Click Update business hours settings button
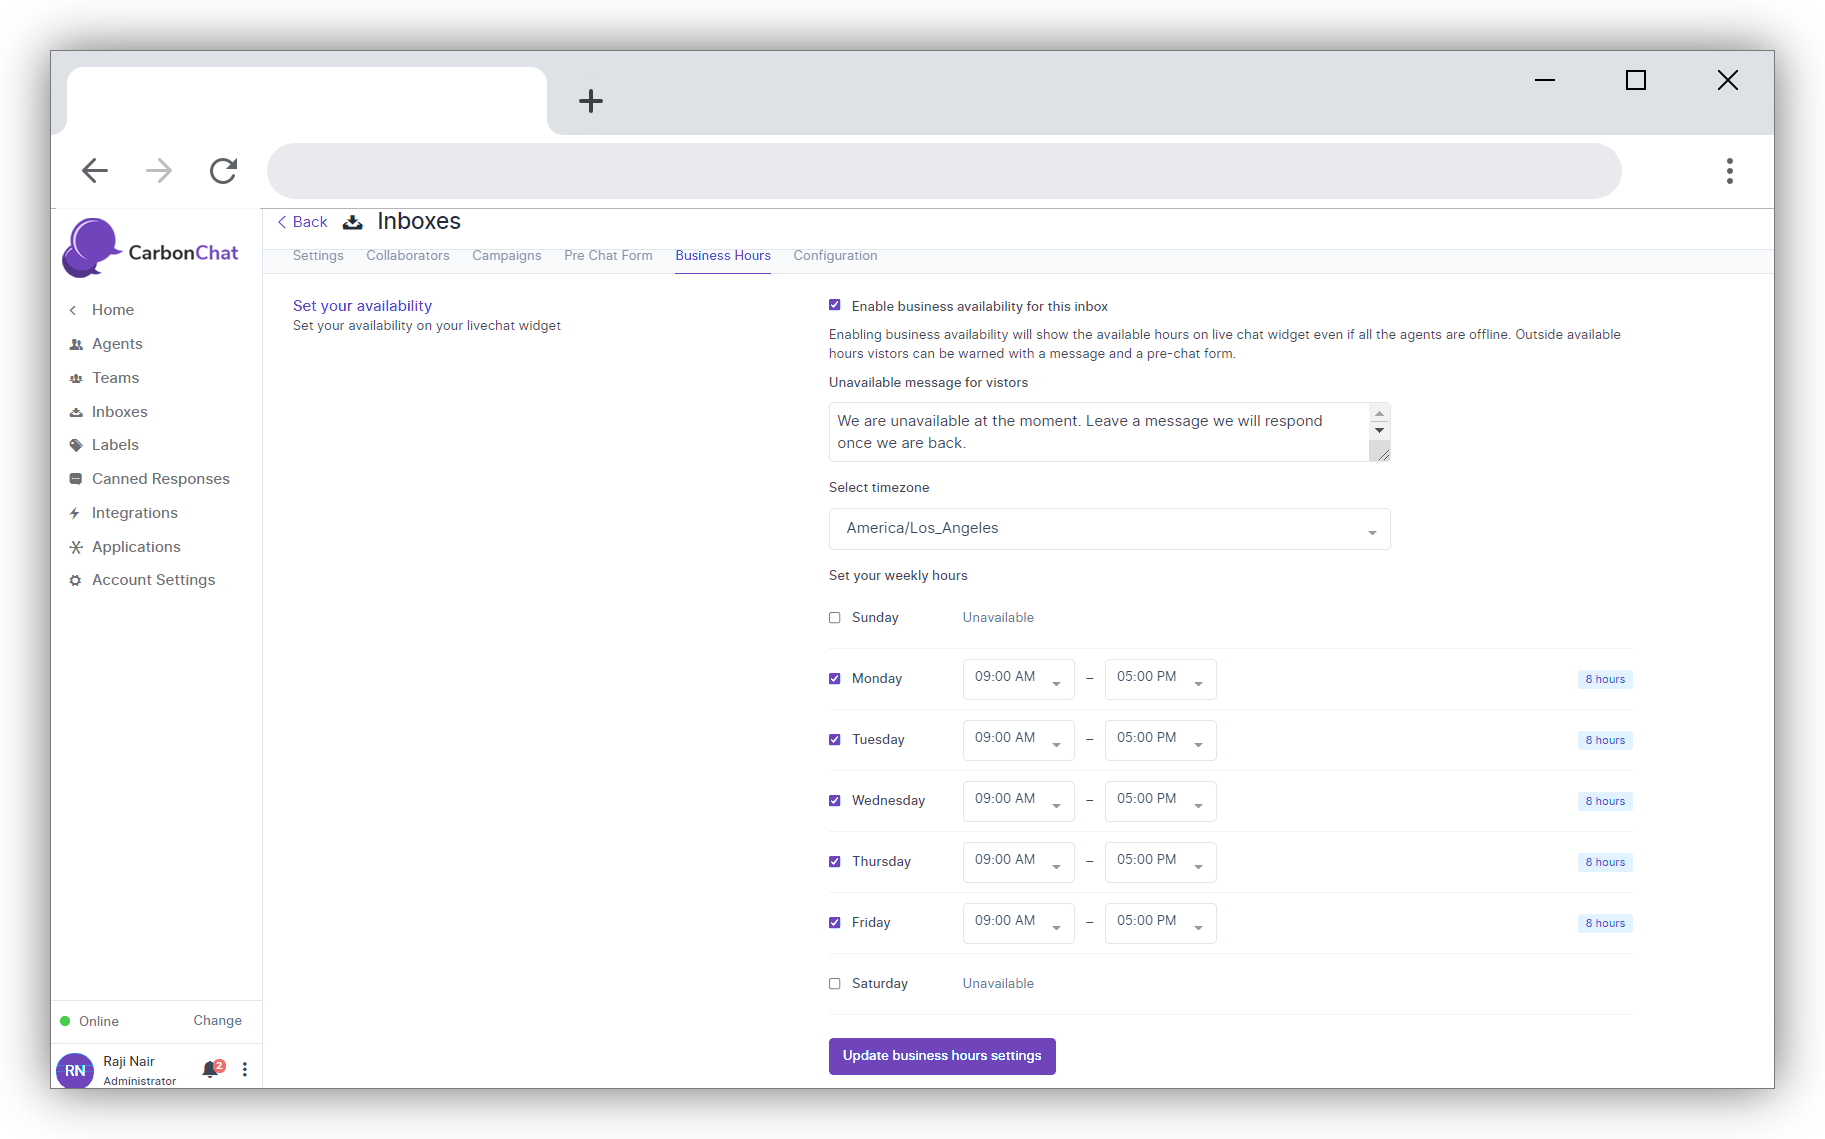Image resolution: width=1825 pixels, height=1139 pixels. pos(941,1056)
